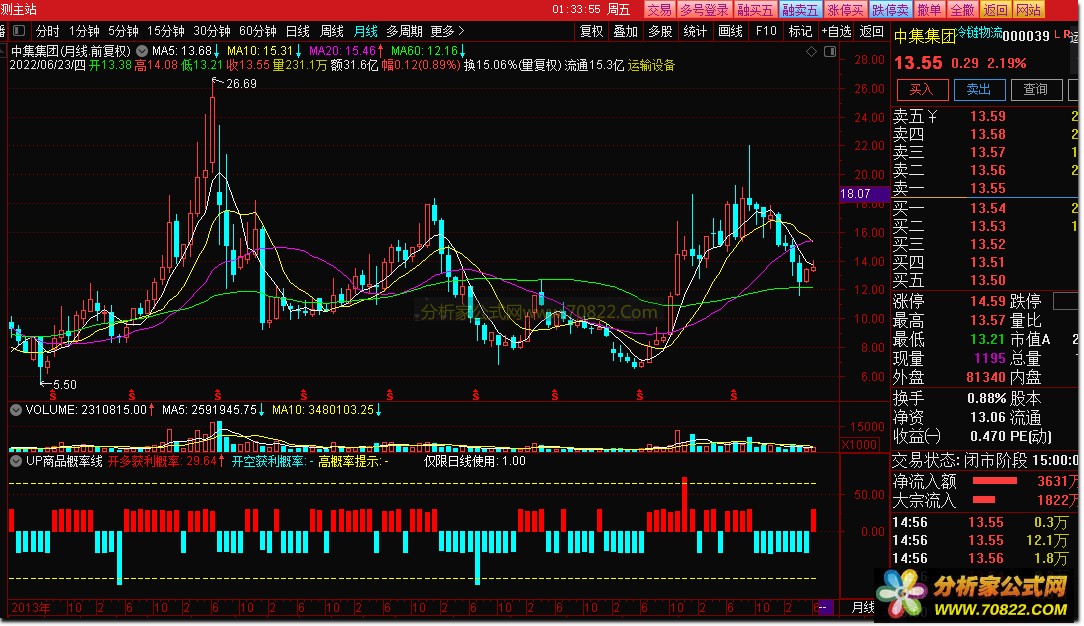Select 买一 price 13.54

point(988,208)
